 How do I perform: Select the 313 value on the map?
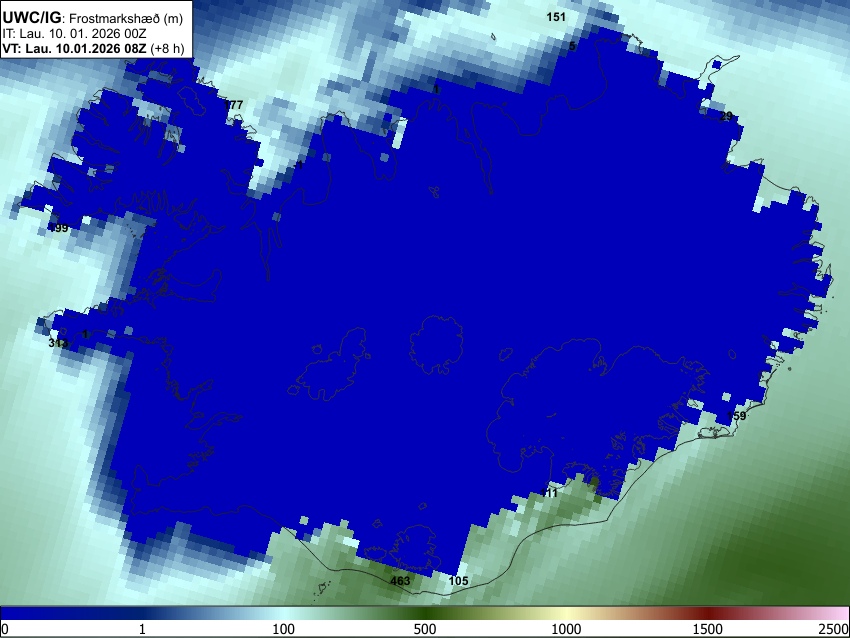pyautogui.click(x=58, y=343)
